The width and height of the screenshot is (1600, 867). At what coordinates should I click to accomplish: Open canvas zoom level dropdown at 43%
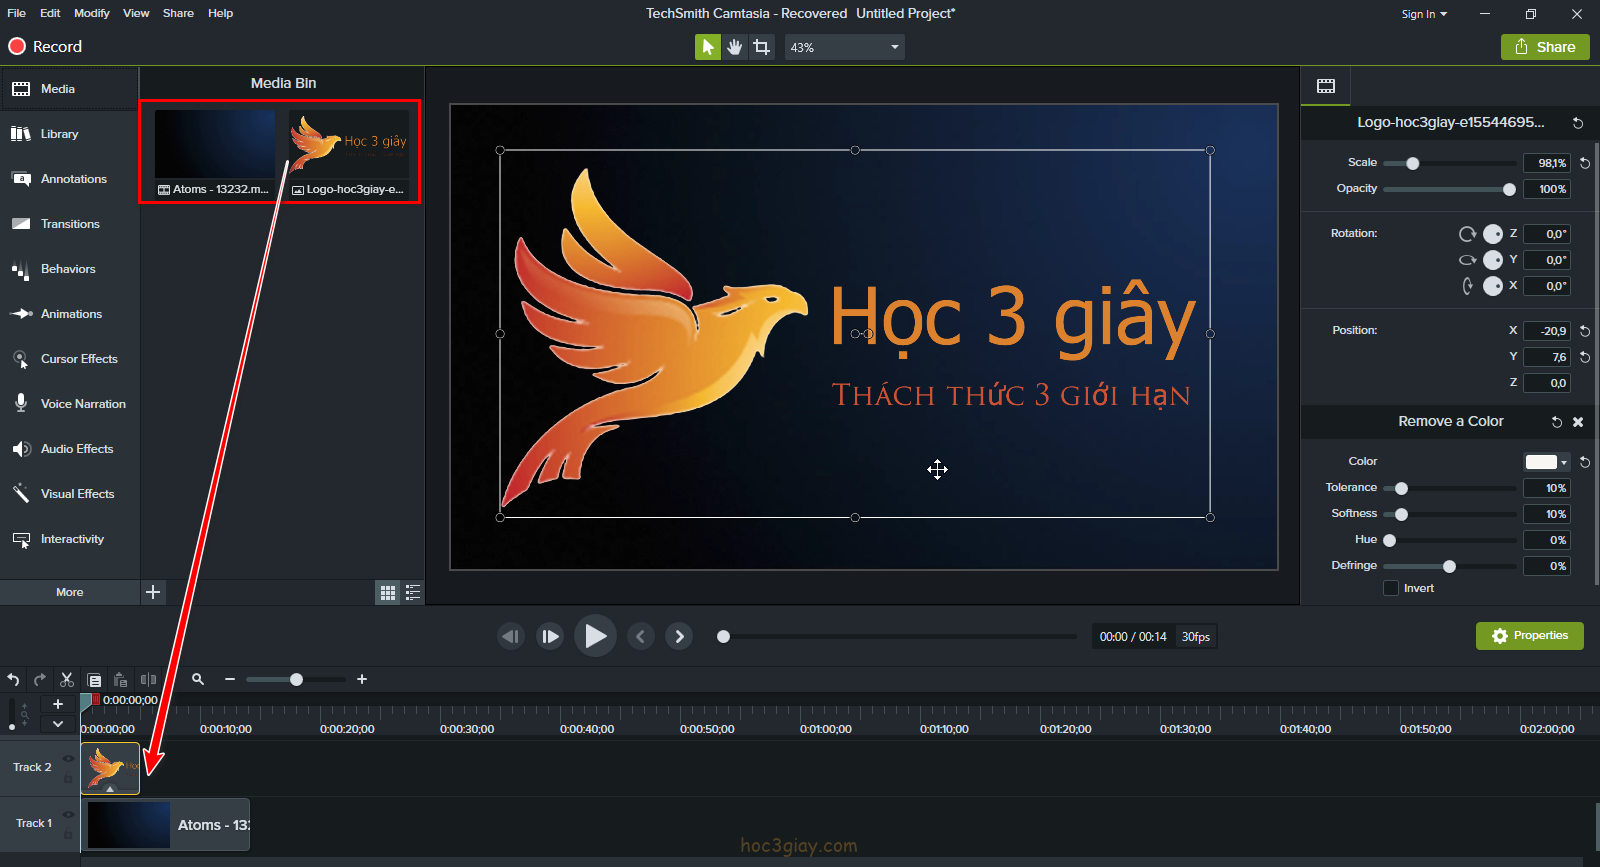pos(845,47)
